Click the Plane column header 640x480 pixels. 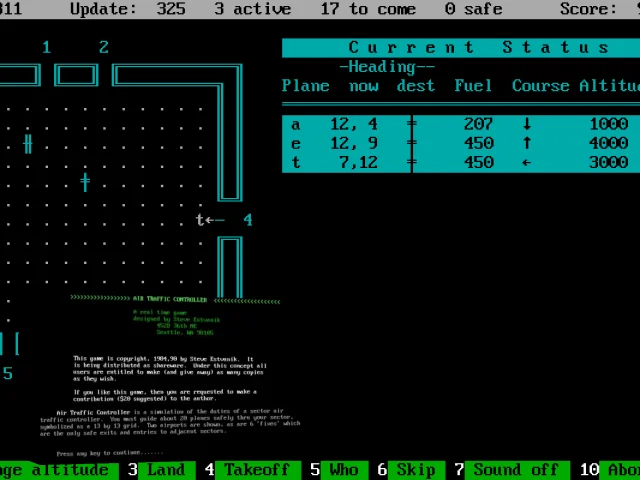(x=305, y=86)
